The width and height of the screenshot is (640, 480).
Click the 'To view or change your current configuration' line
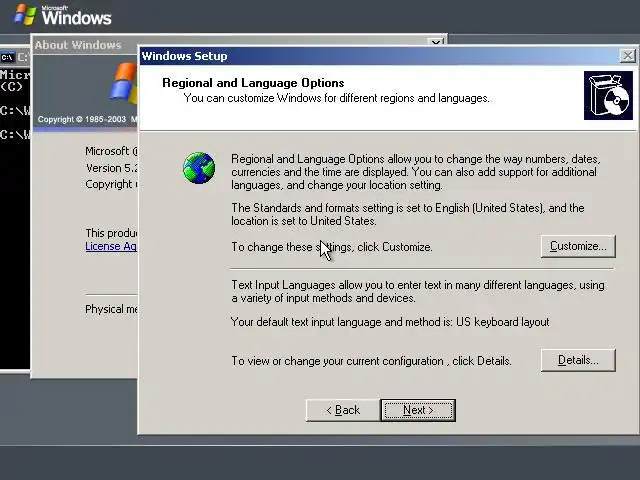[371, 361]
